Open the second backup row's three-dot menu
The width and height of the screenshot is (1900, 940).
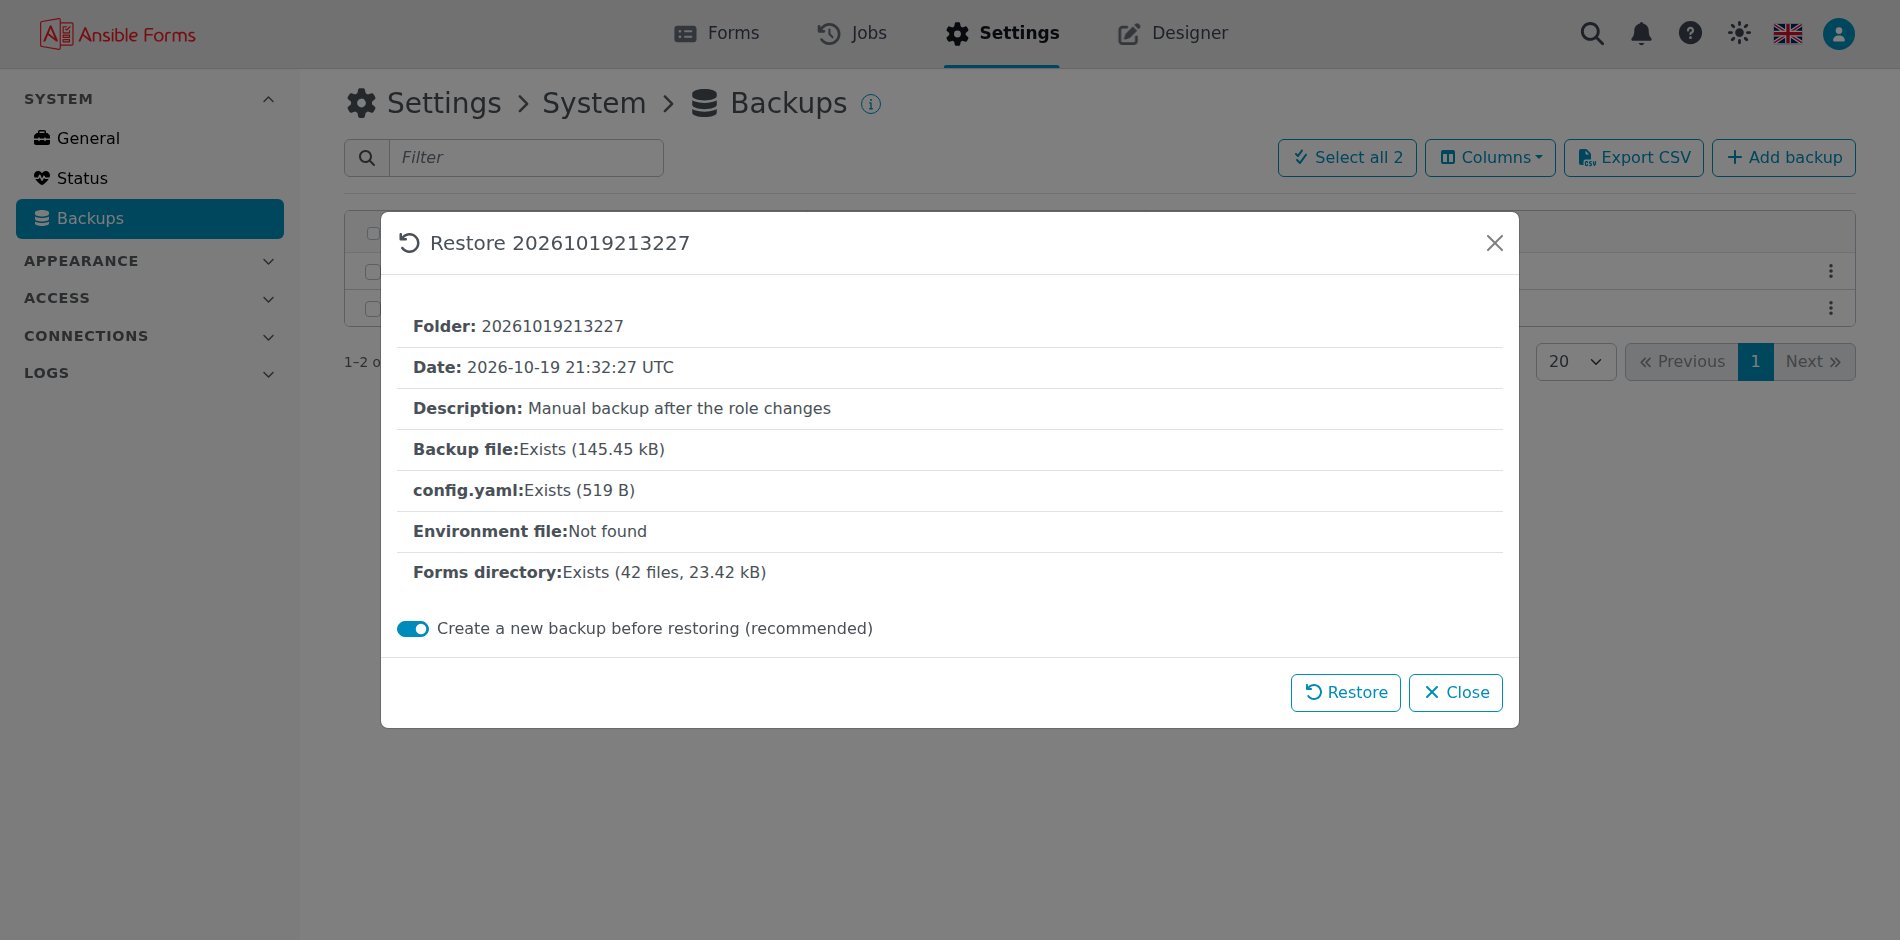pos(1830,308)
